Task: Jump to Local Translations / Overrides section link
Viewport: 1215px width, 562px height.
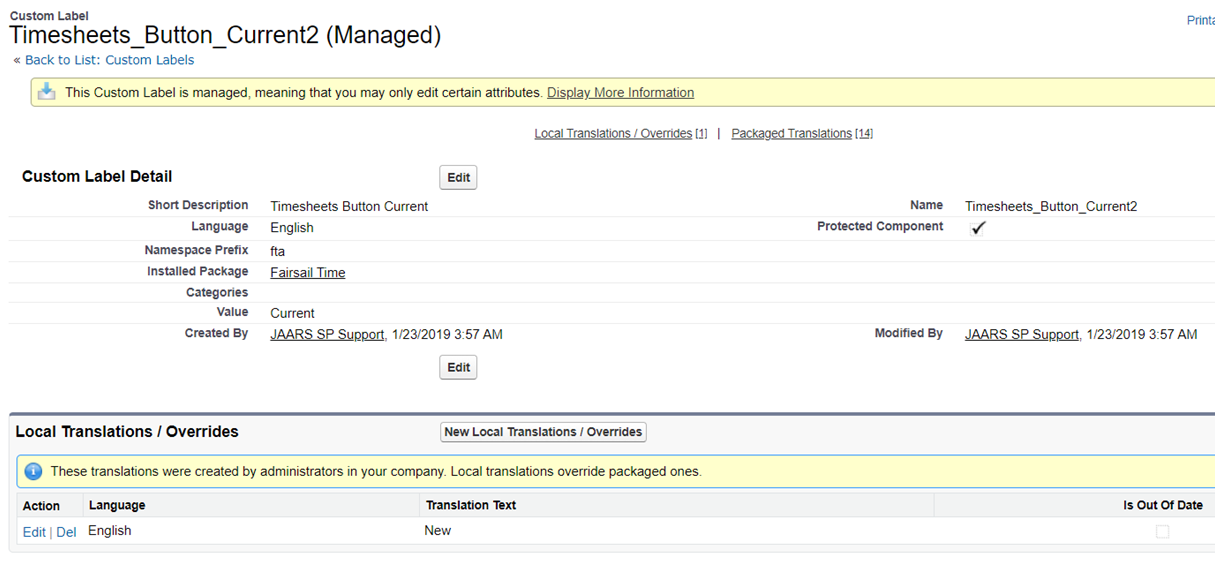Action: tap(613, 134)
